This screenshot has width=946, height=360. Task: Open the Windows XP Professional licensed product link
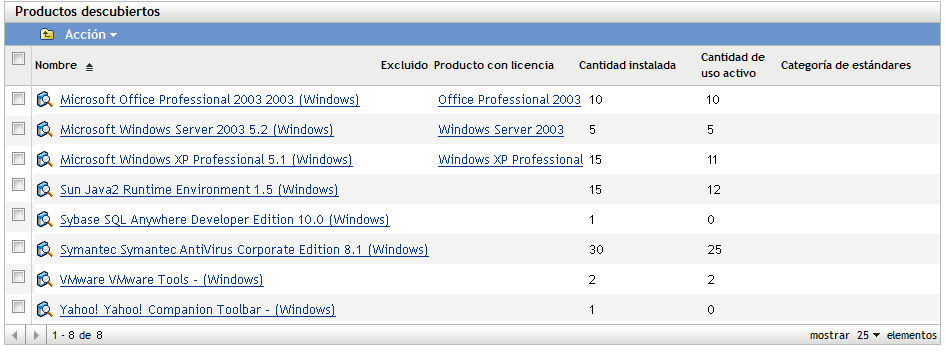(510, 160)
